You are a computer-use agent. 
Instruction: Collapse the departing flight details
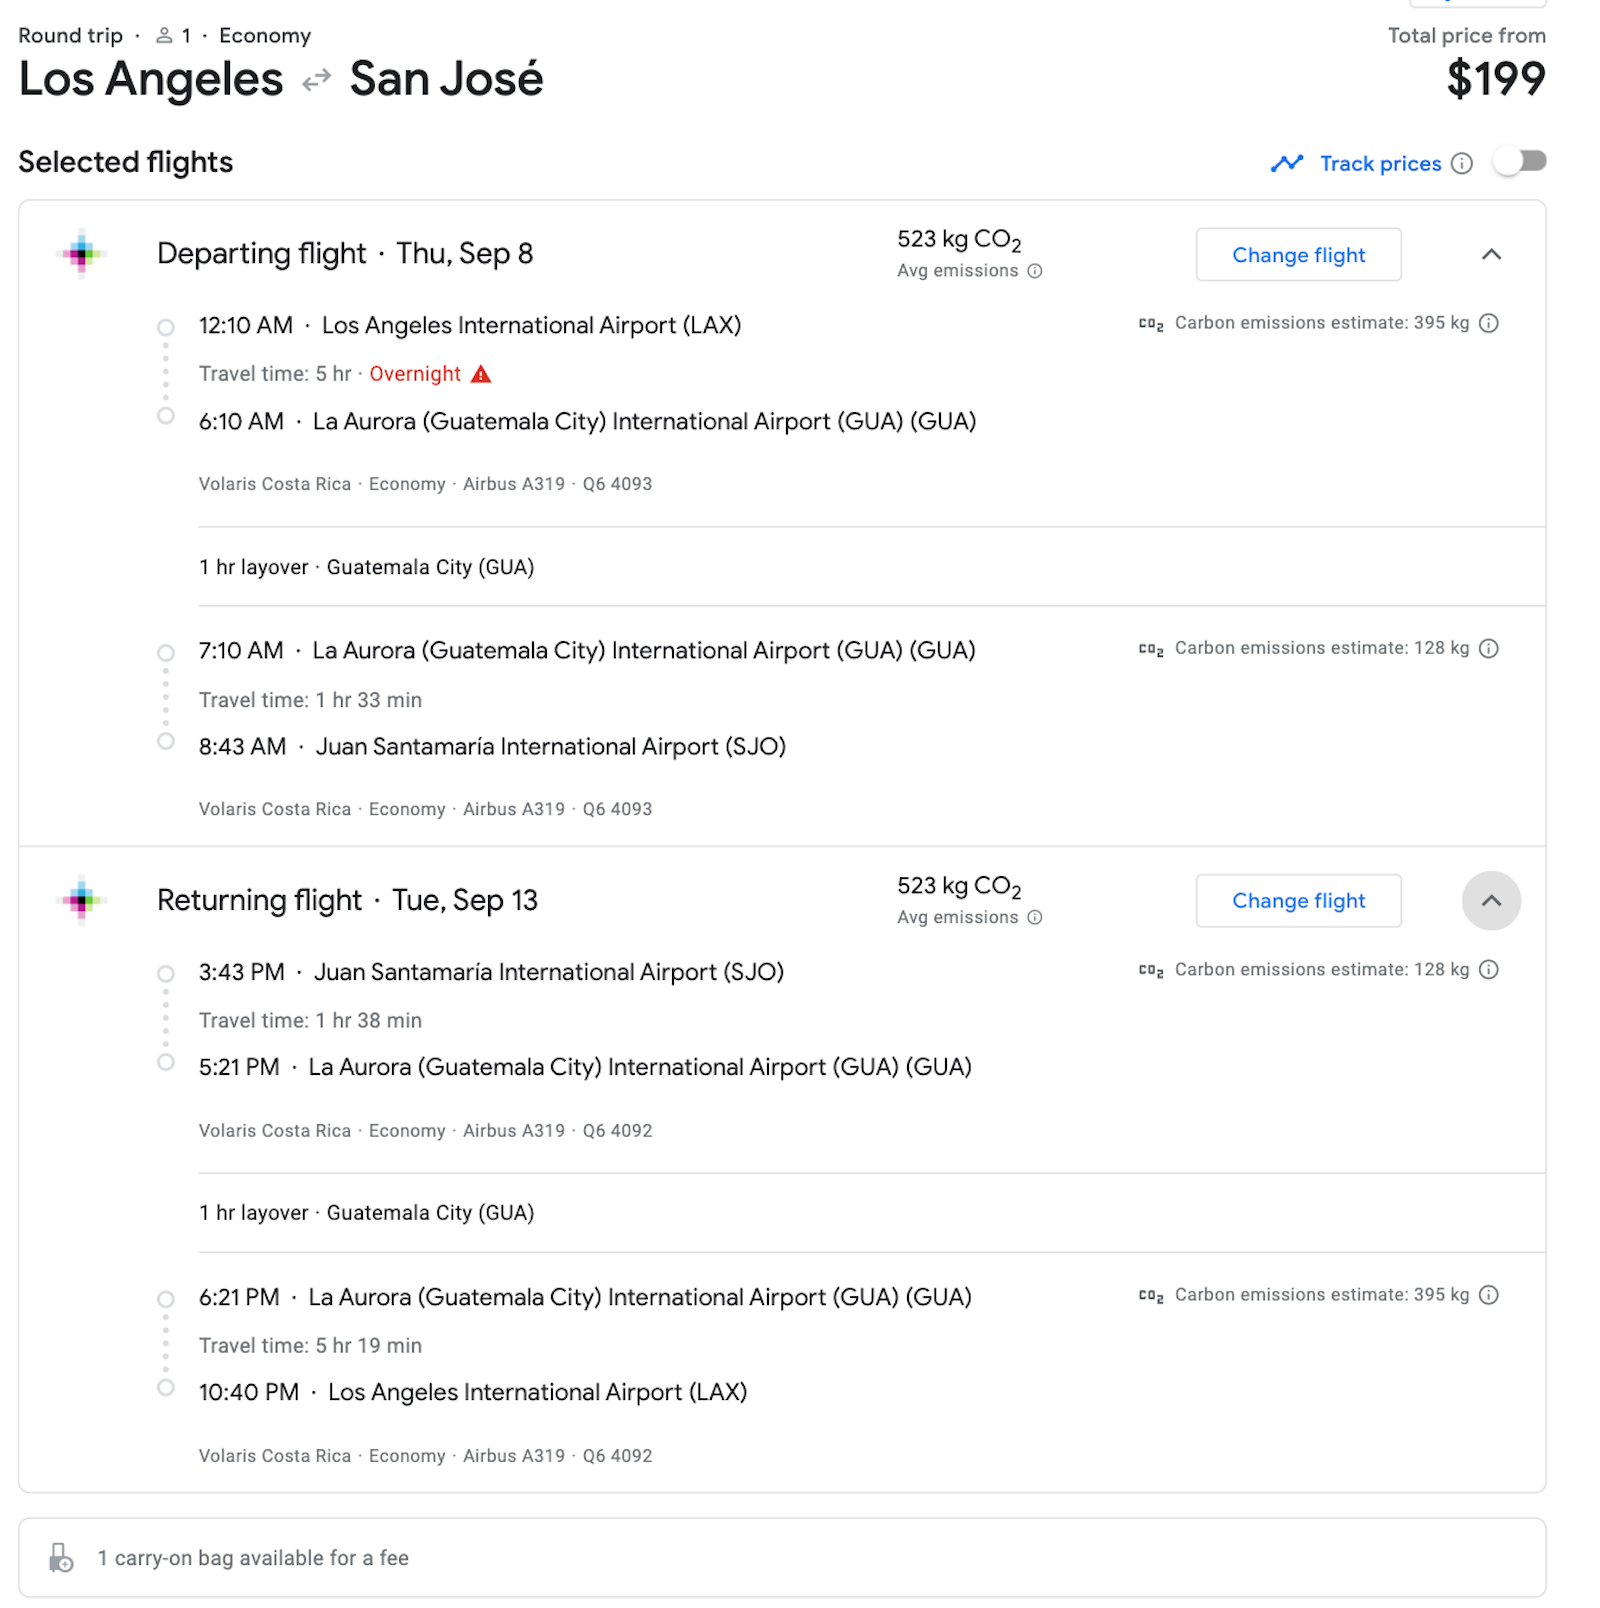(1491, 254)
